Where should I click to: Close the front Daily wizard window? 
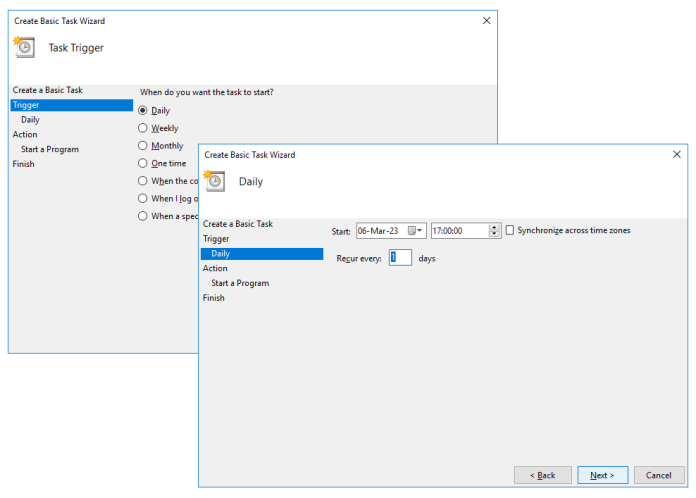point(677,155)
